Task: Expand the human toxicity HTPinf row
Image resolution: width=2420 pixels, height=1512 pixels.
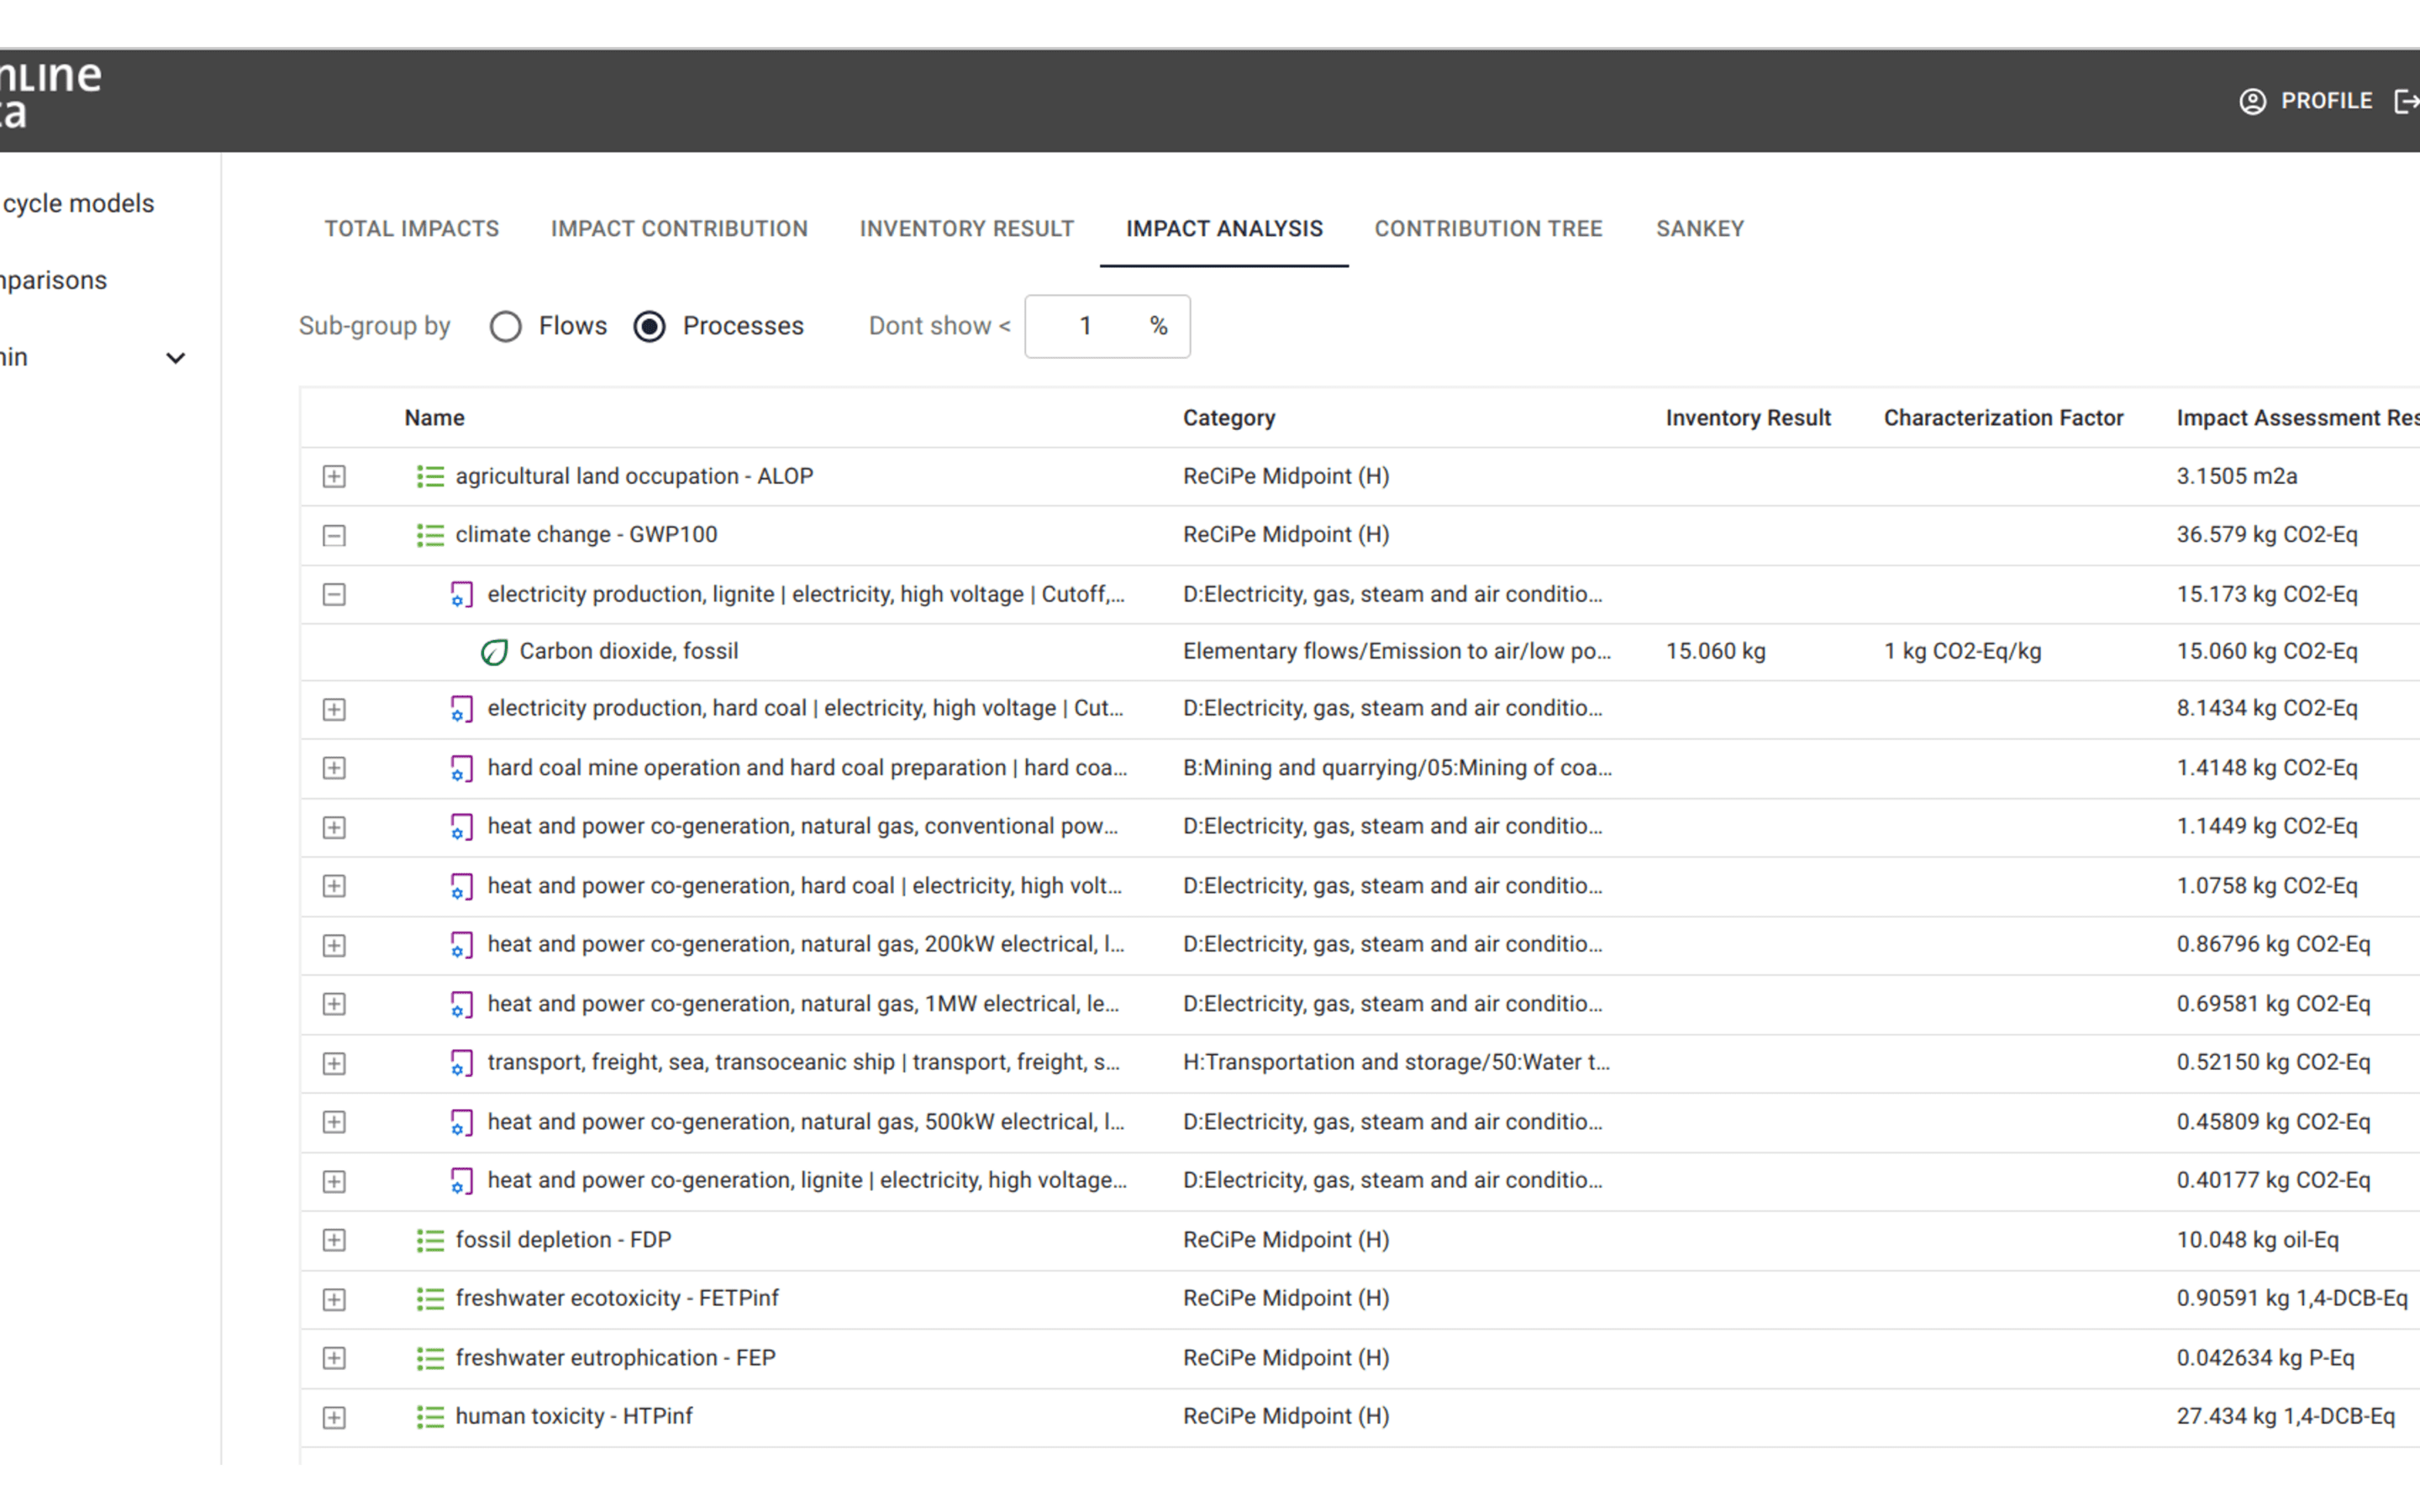Action: [x=334, y=1417]
